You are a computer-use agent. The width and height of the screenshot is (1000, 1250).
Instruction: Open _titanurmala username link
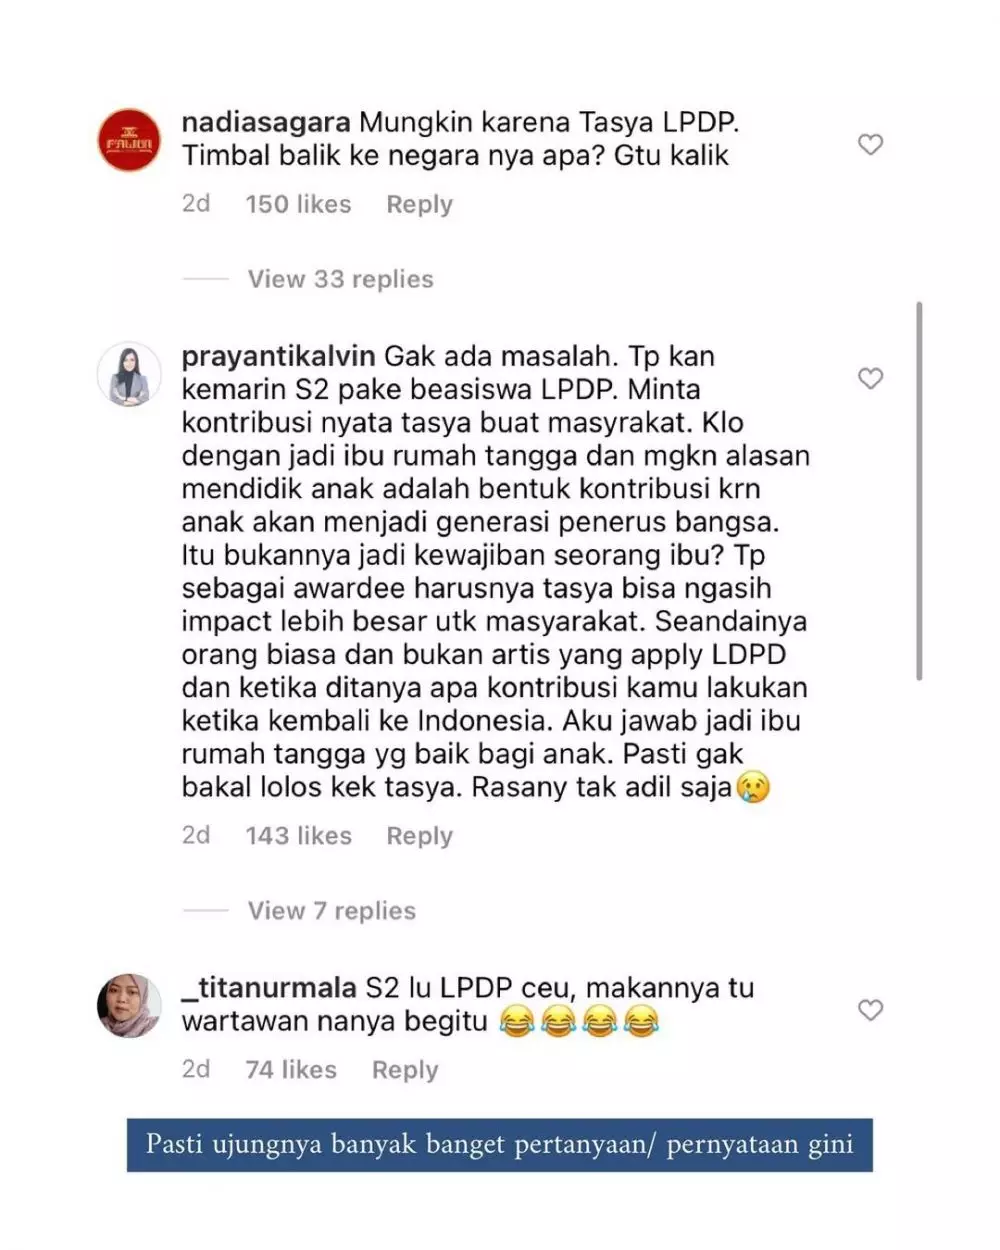coord(269,988)
